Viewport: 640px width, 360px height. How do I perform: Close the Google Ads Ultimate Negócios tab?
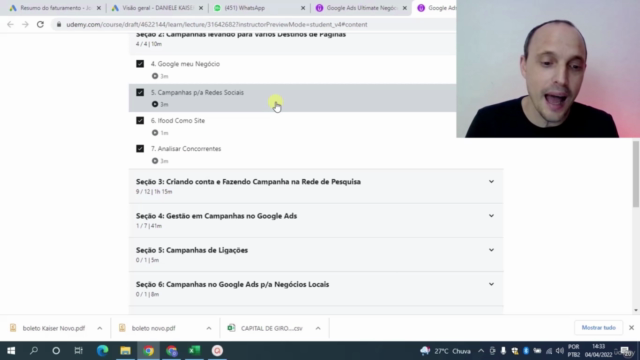click(405, 8)
